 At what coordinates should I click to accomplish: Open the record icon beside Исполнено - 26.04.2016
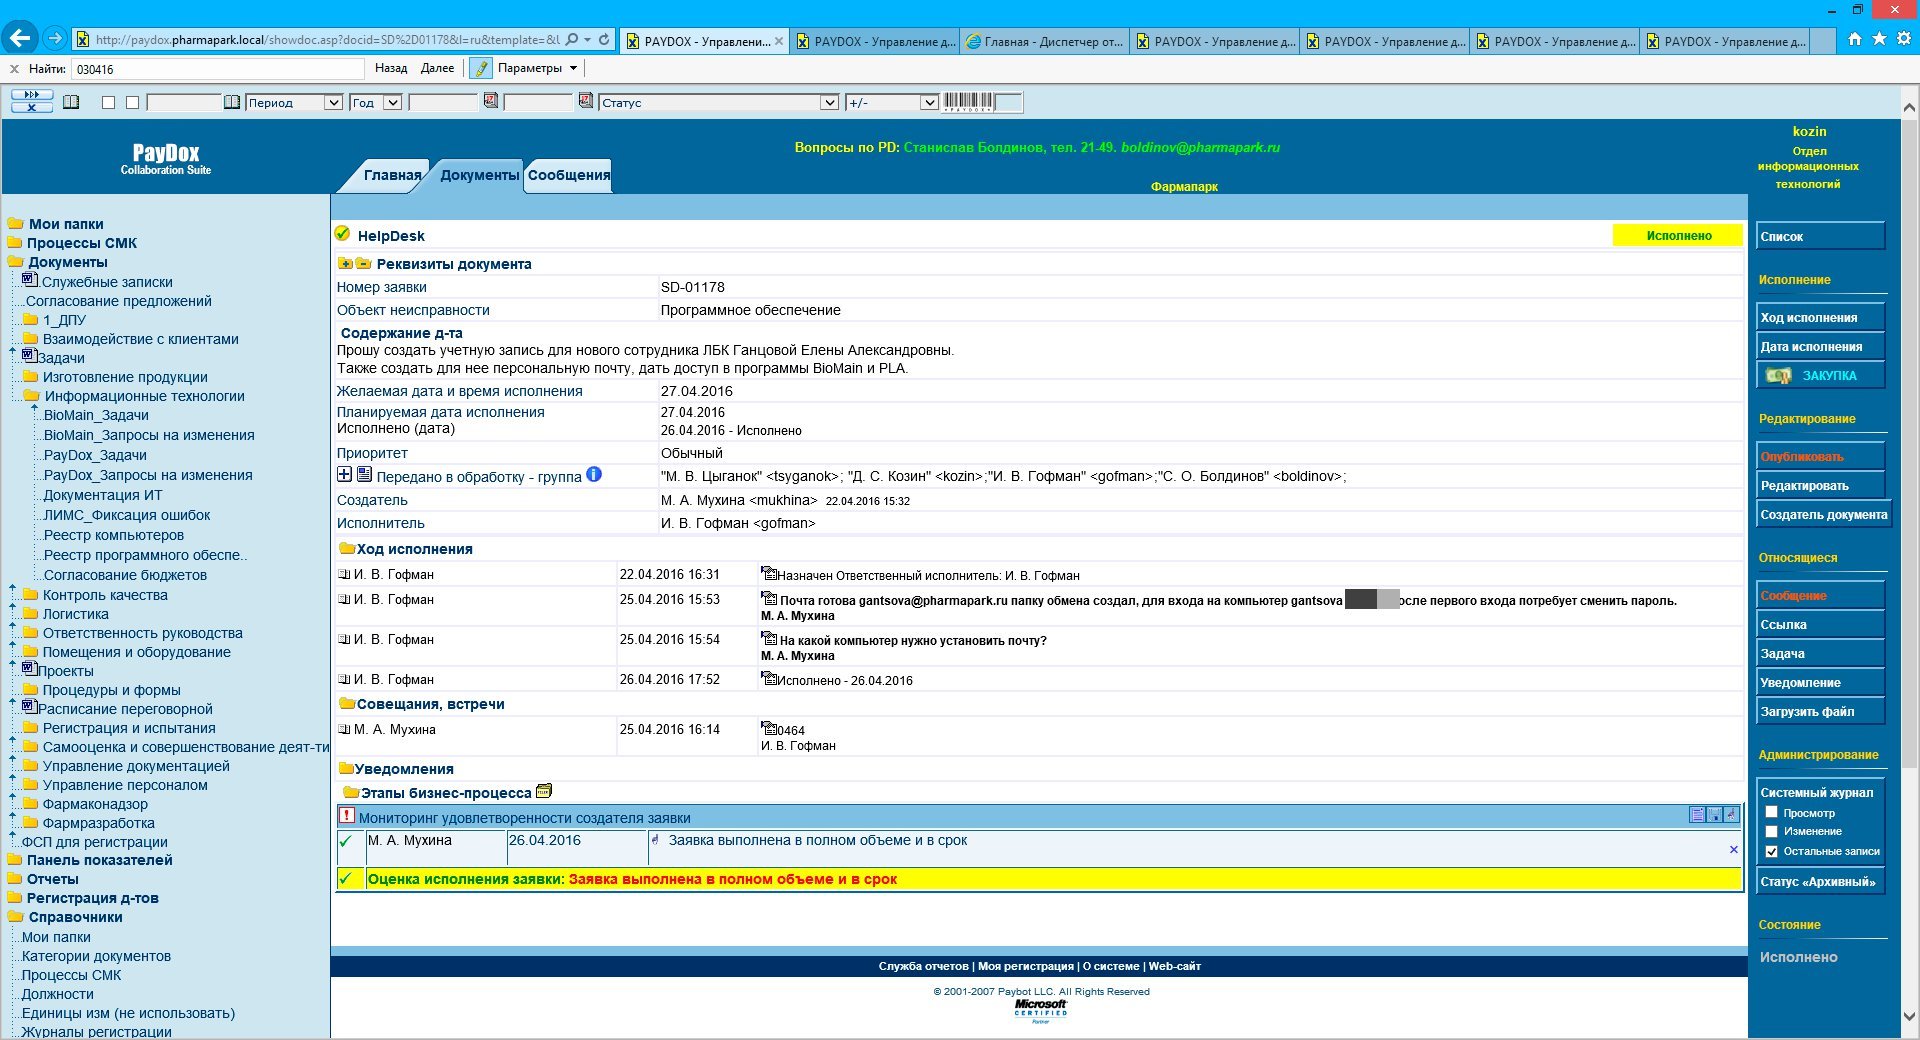769,678
